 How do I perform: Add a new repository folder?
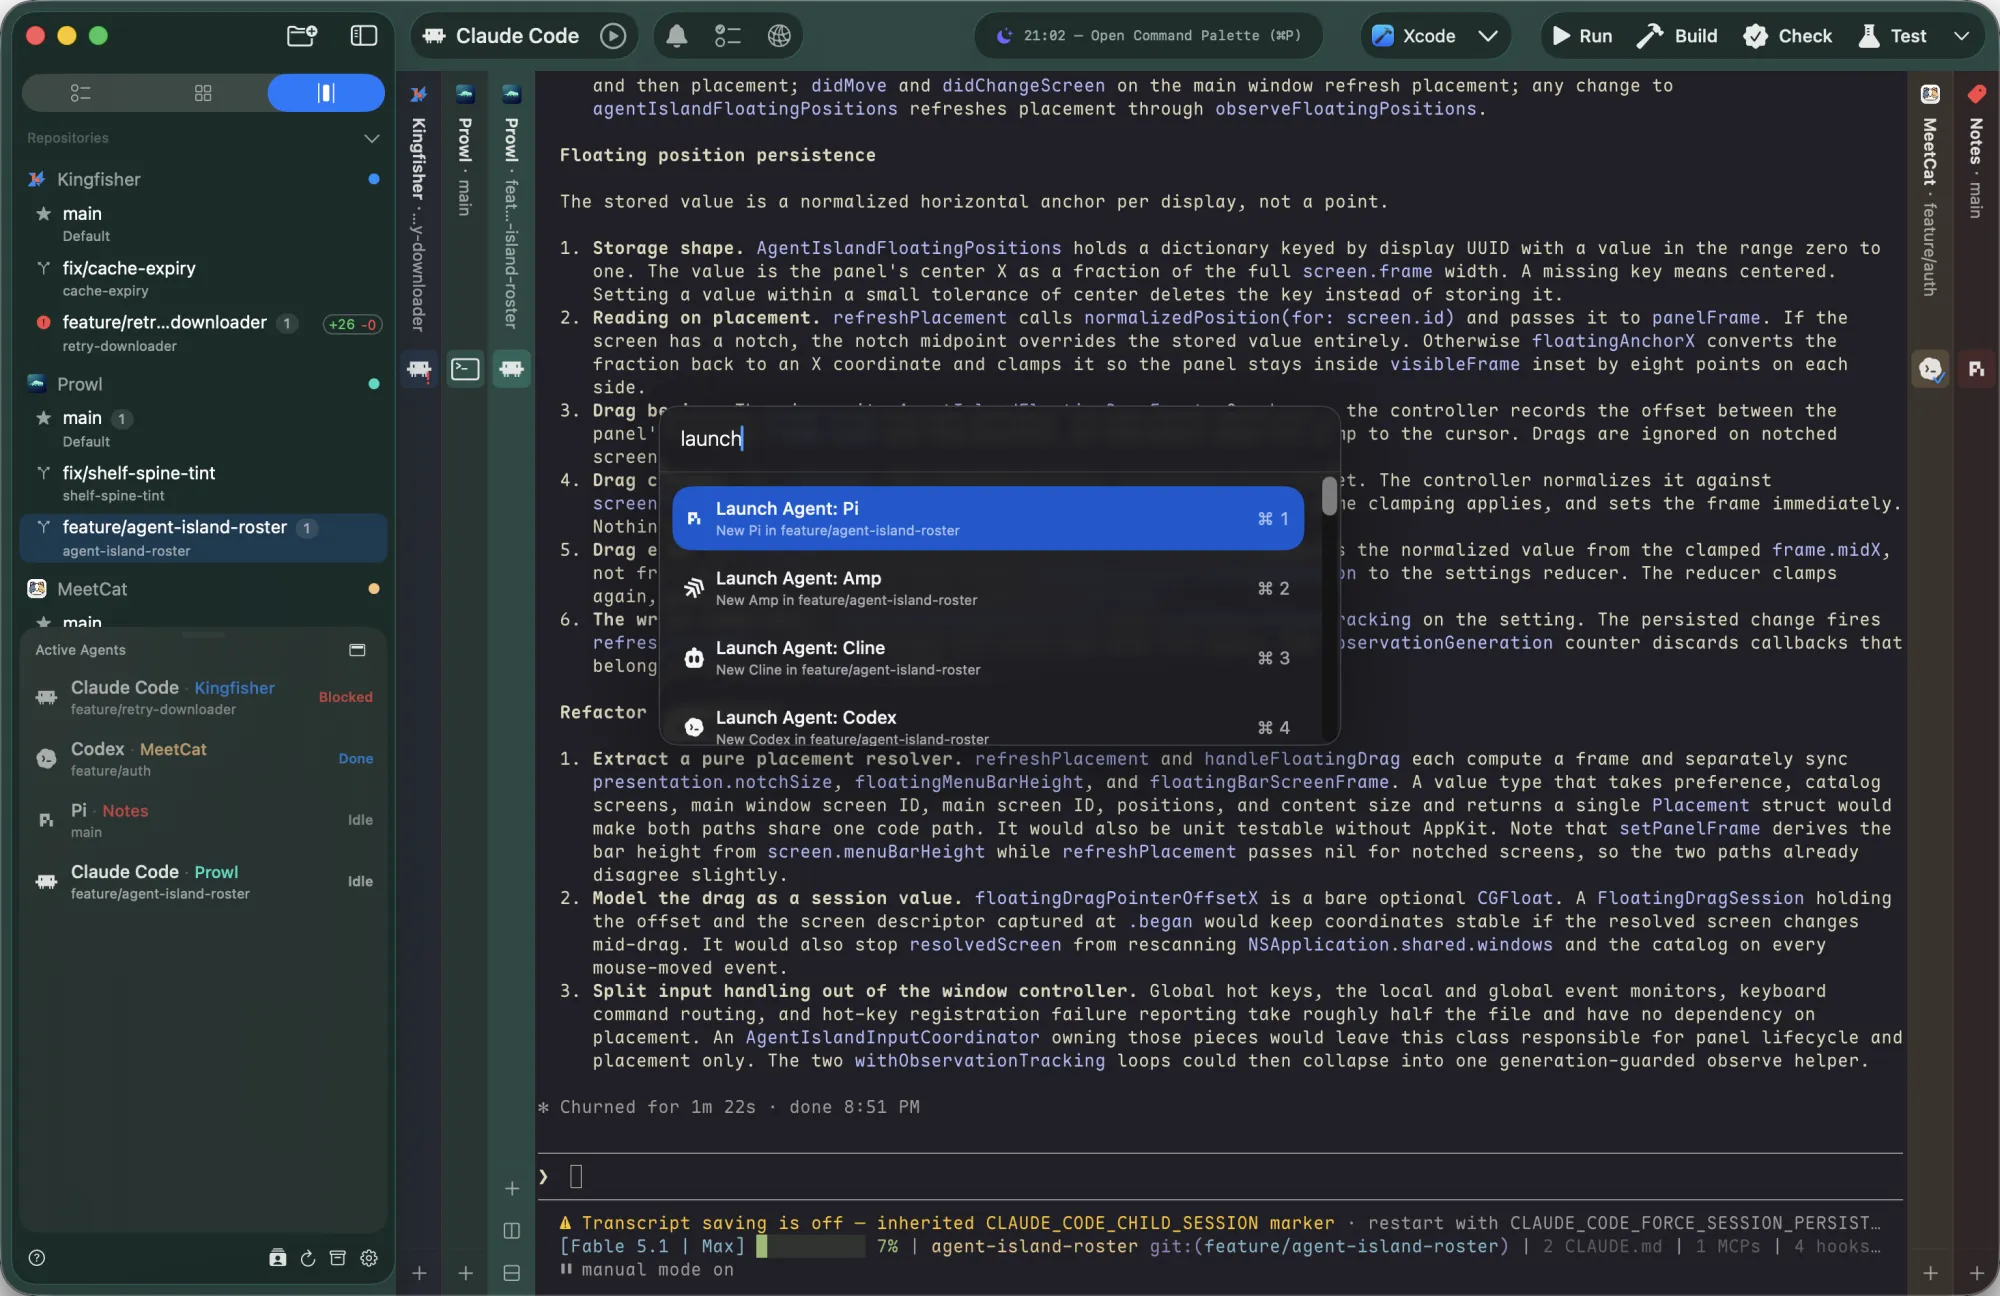tap(302, 36)
